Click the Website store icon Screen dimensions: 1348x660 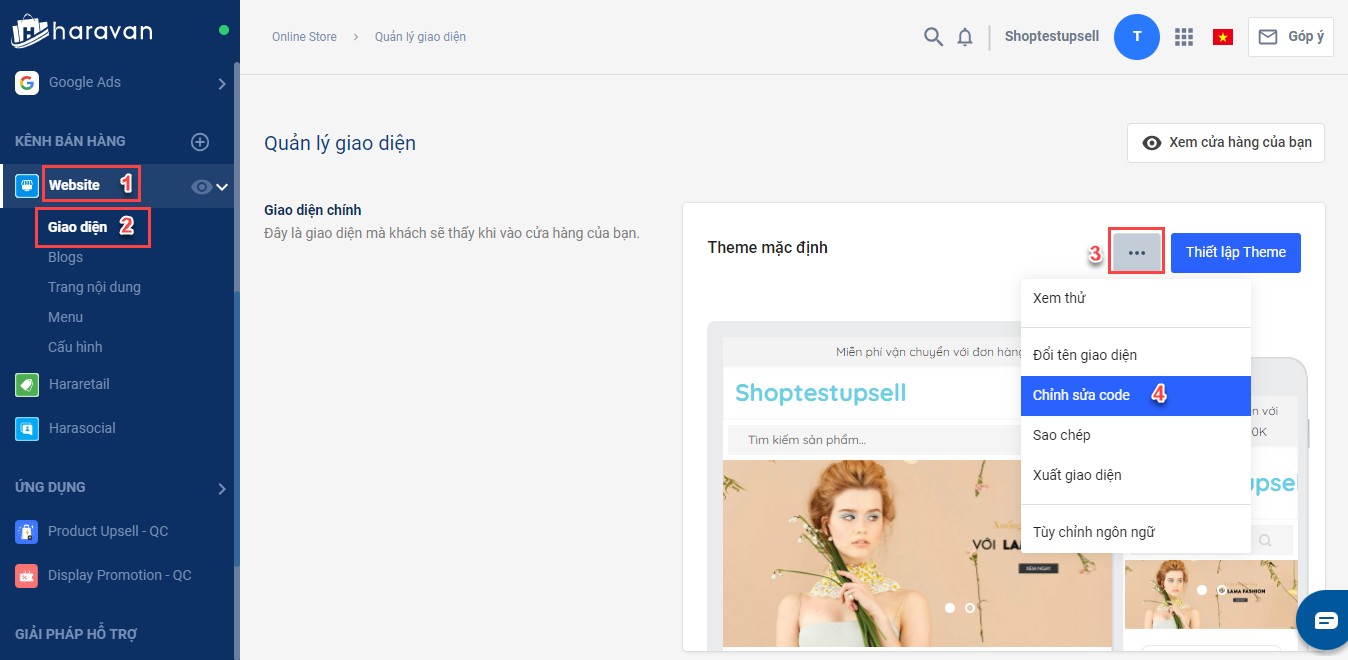[x=27, y=185]
